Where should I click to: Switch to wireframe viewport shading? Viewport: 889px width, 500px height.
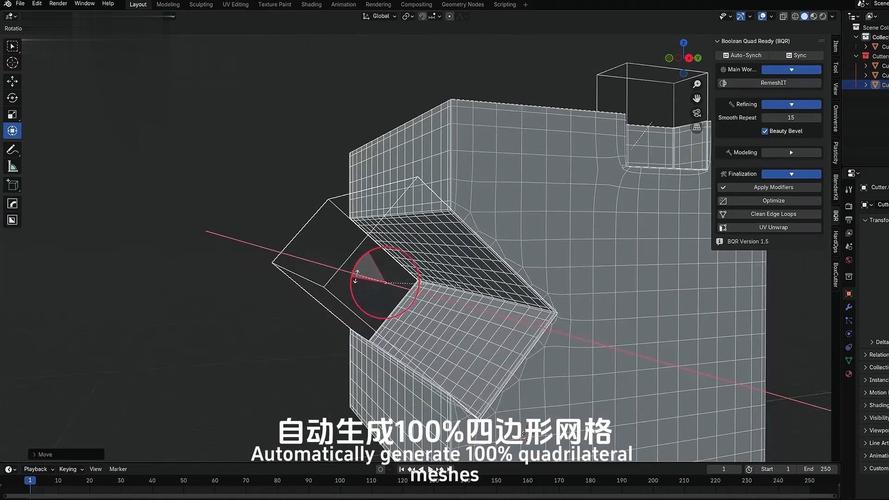795,16
